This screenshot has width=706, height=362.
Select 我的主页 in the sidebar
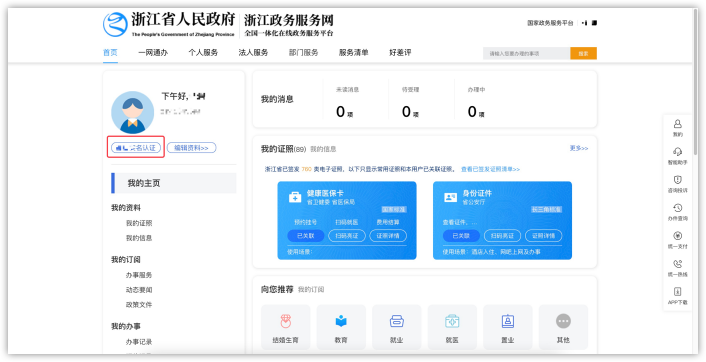[x=174, y=183]
